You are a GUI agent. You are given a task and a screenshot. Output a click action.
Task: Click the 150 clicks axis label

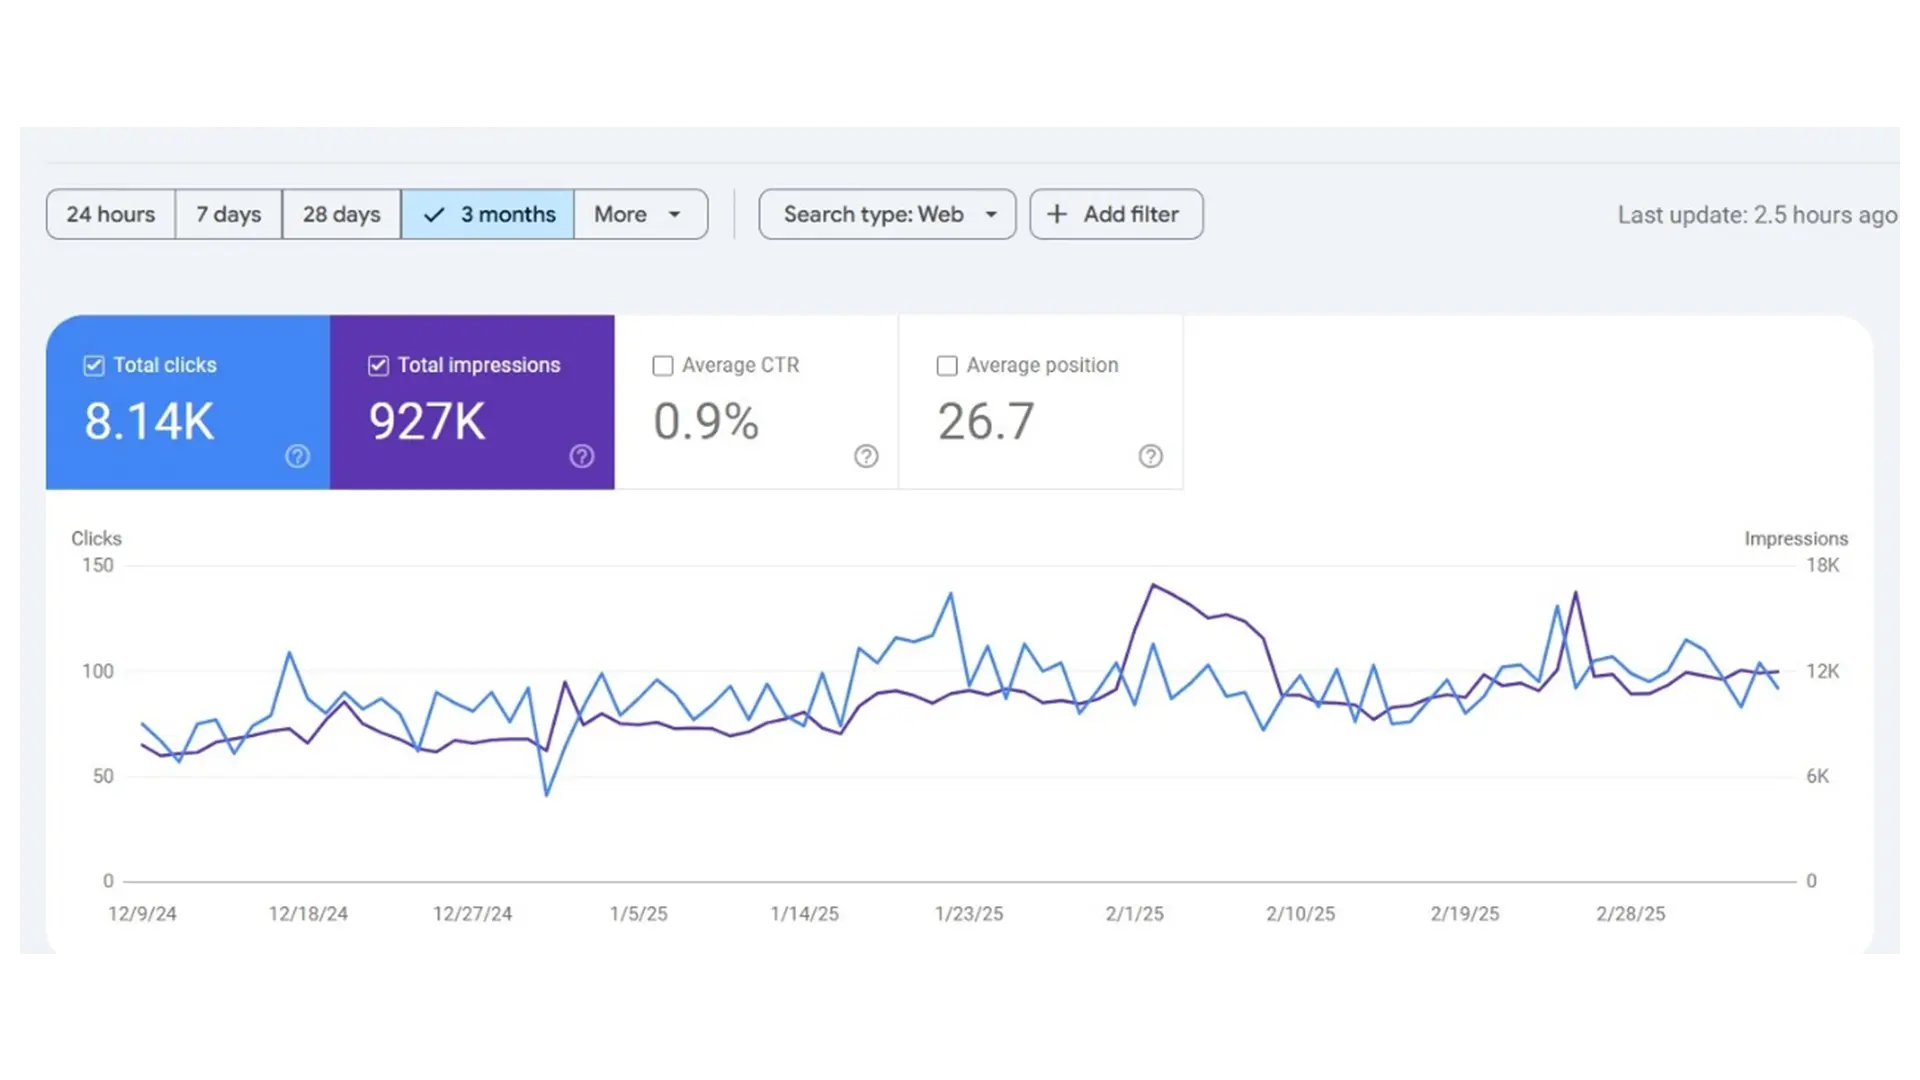[98, 565]
